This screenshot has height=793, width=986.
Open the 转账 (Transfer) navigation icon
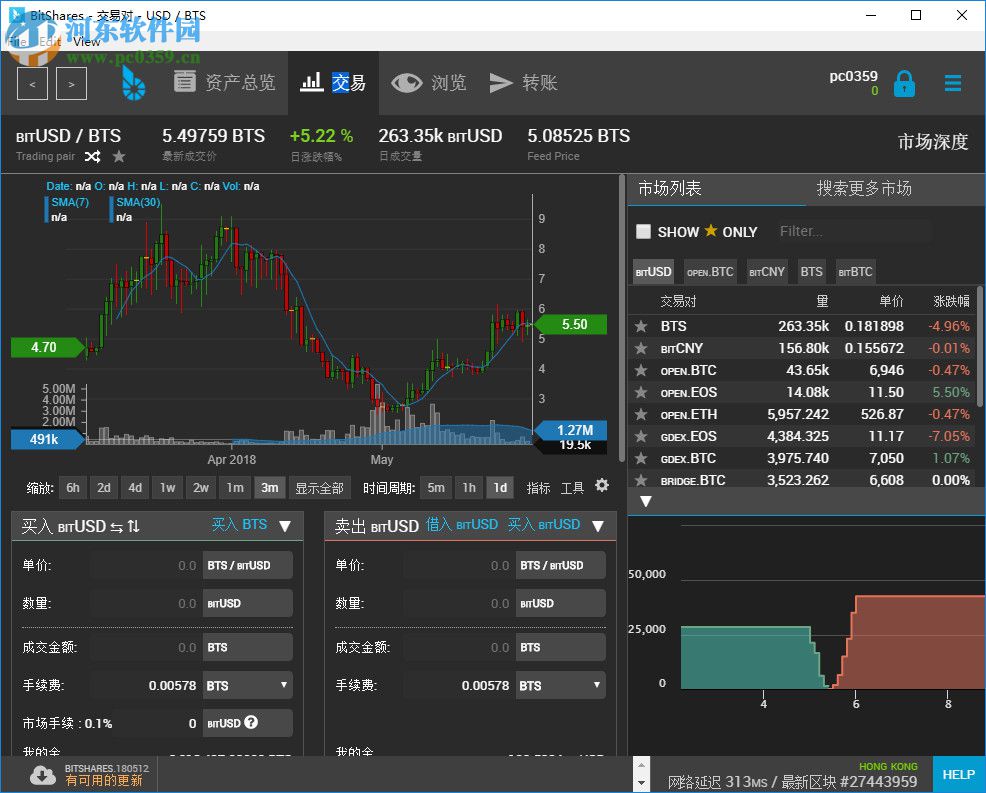point(502,84)
